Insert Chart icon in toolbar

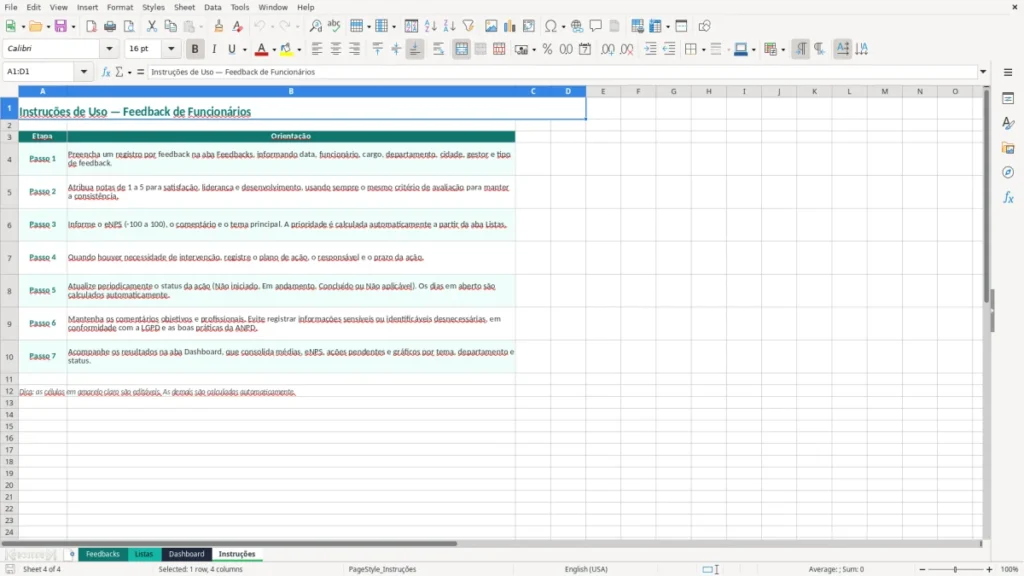(x=510, y=26)
